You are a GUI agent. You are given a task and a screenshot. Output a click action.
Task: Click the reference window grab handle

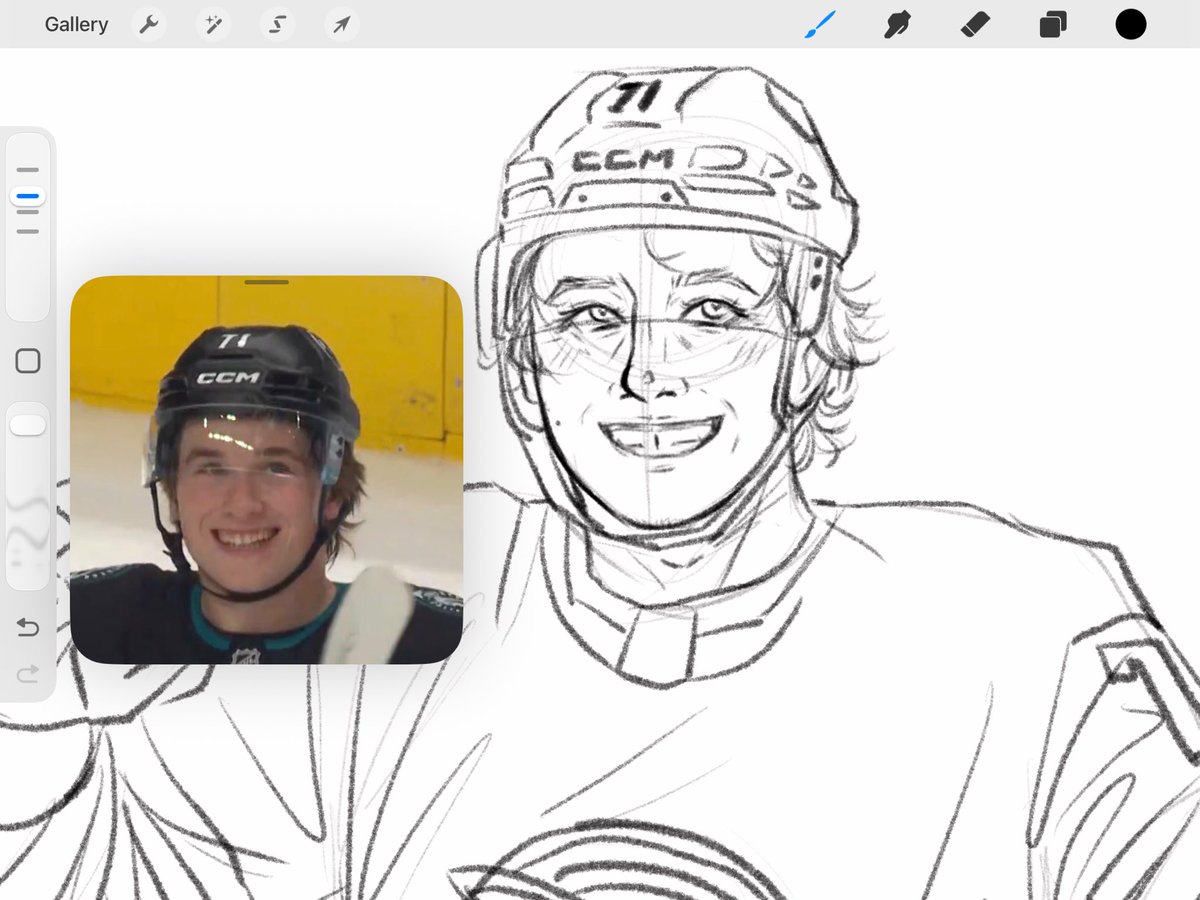pyautogui.click(x=266, y=282)
